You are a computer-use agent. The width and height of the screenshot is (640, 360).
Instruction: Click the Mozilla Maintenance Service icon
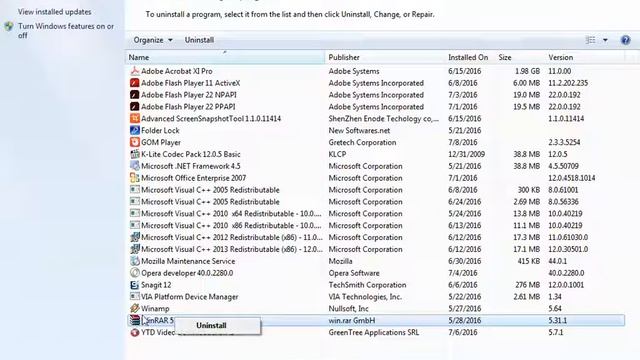(135, 261)
